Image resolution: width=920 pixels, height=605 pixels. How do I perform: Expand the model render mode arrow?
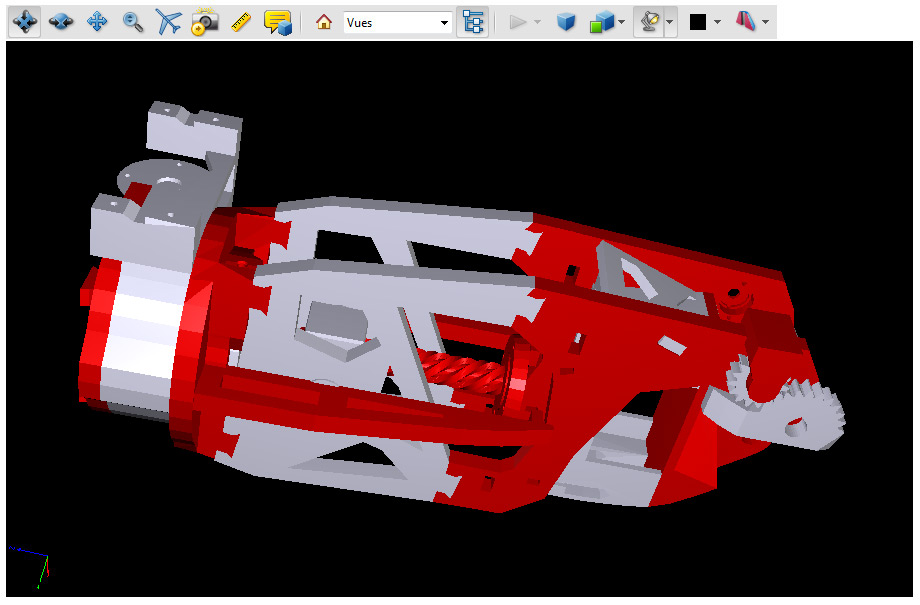[622, 22]
